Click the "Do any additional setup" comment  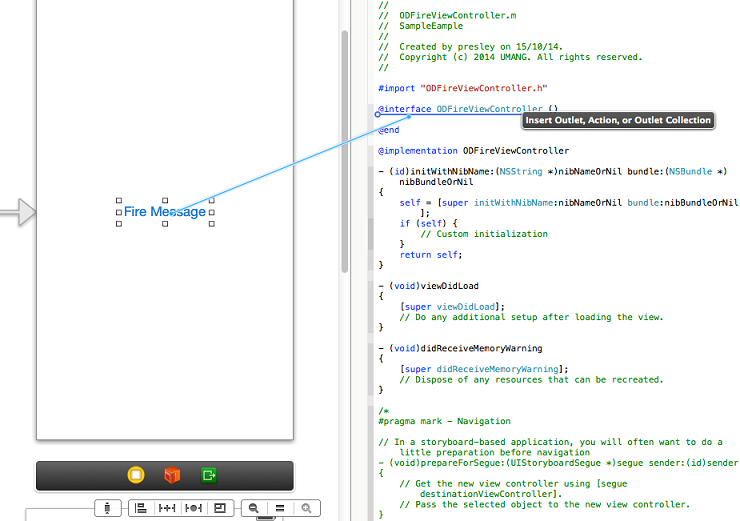[x=531, y=317]
